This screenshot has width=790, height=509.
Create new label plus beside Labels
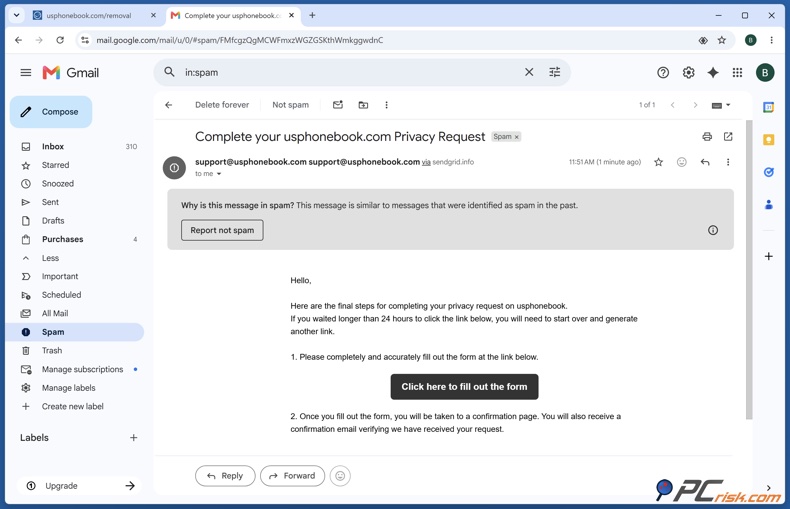[134, 437]
